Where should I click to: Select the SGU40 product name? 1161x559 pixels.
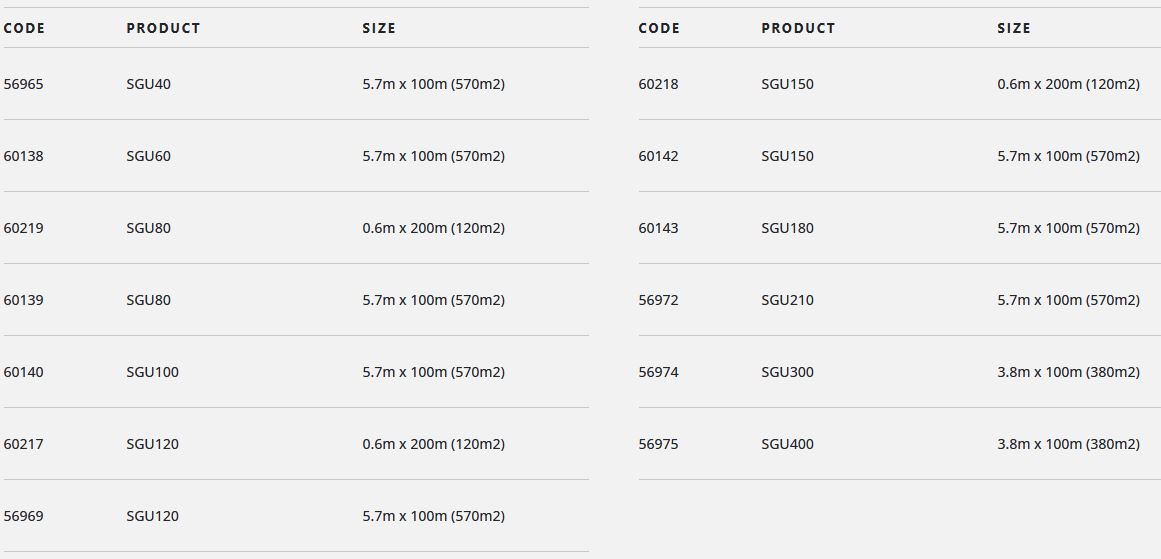(x=148, y=84)
